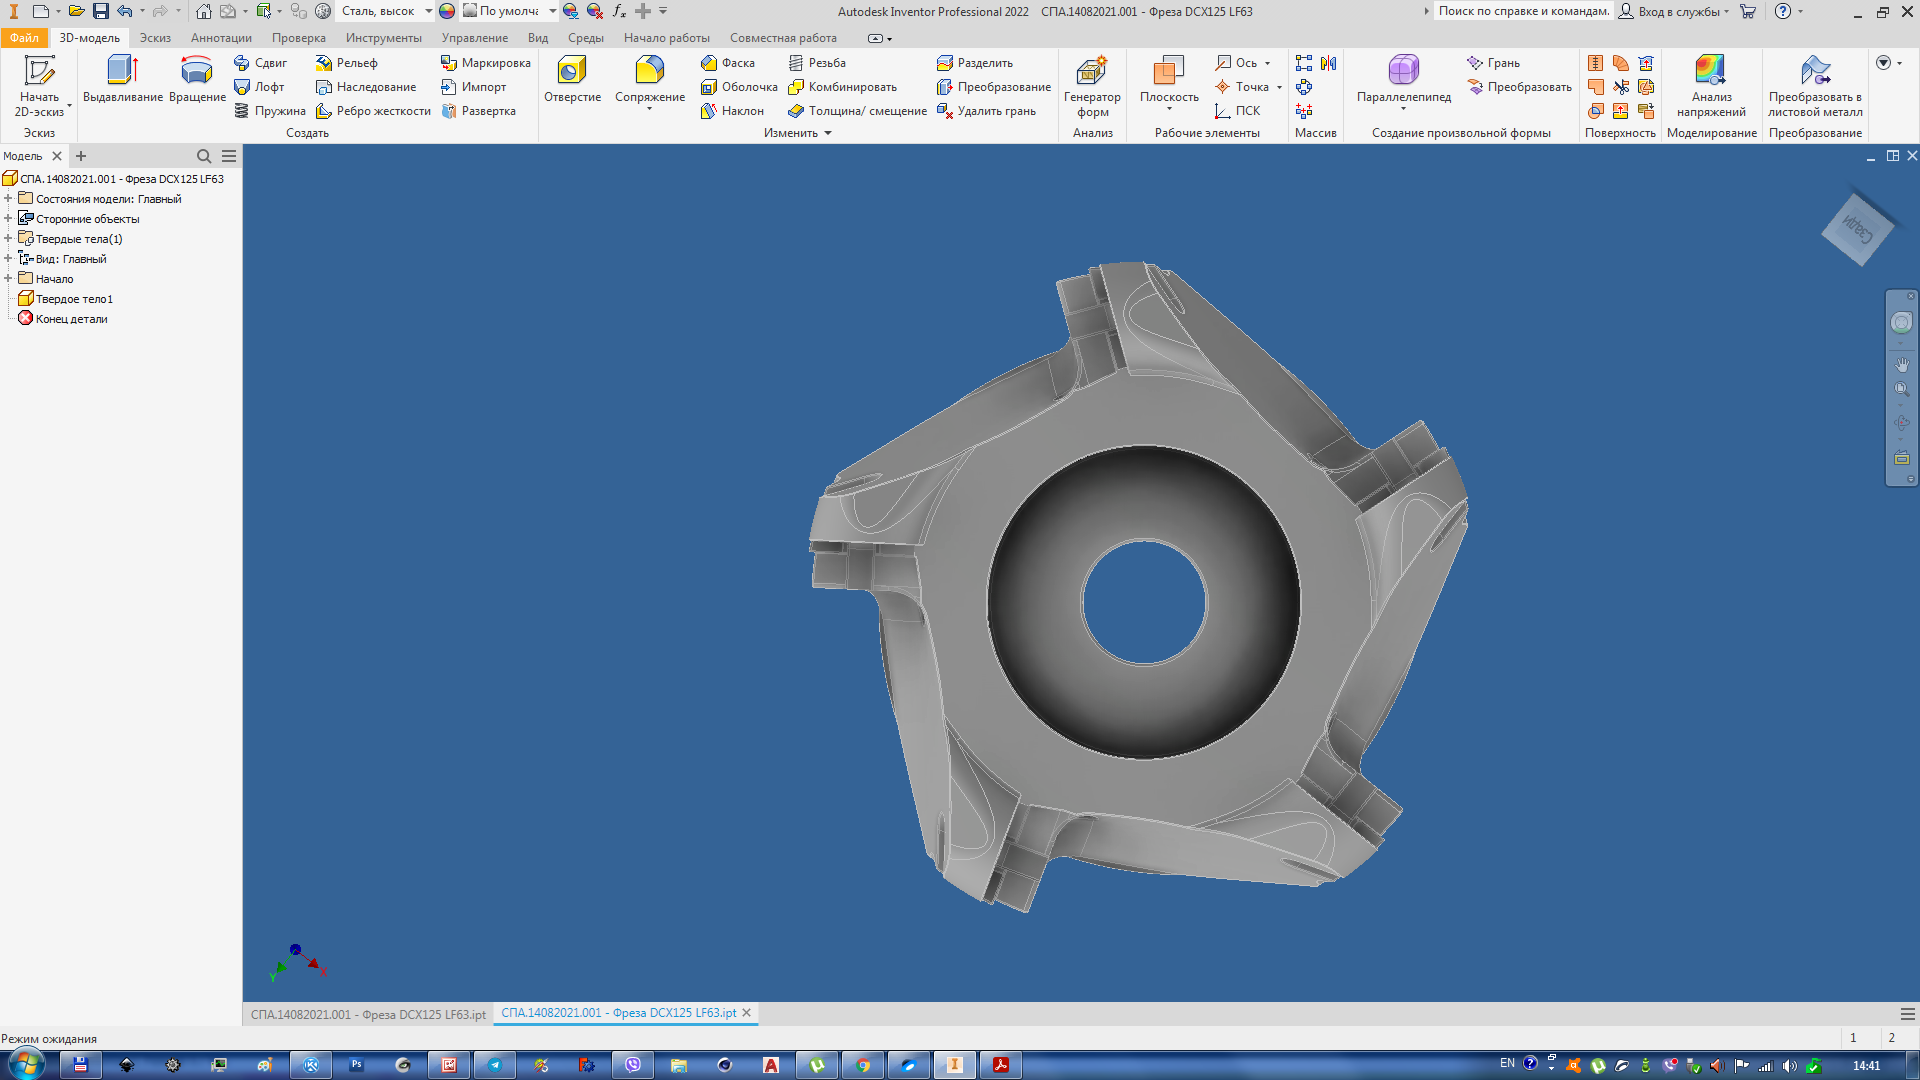The height and width of the screenshot is (1080, 1920).
Task: Open Google Chrome from the taskbar
Action: pos(863,1065)
